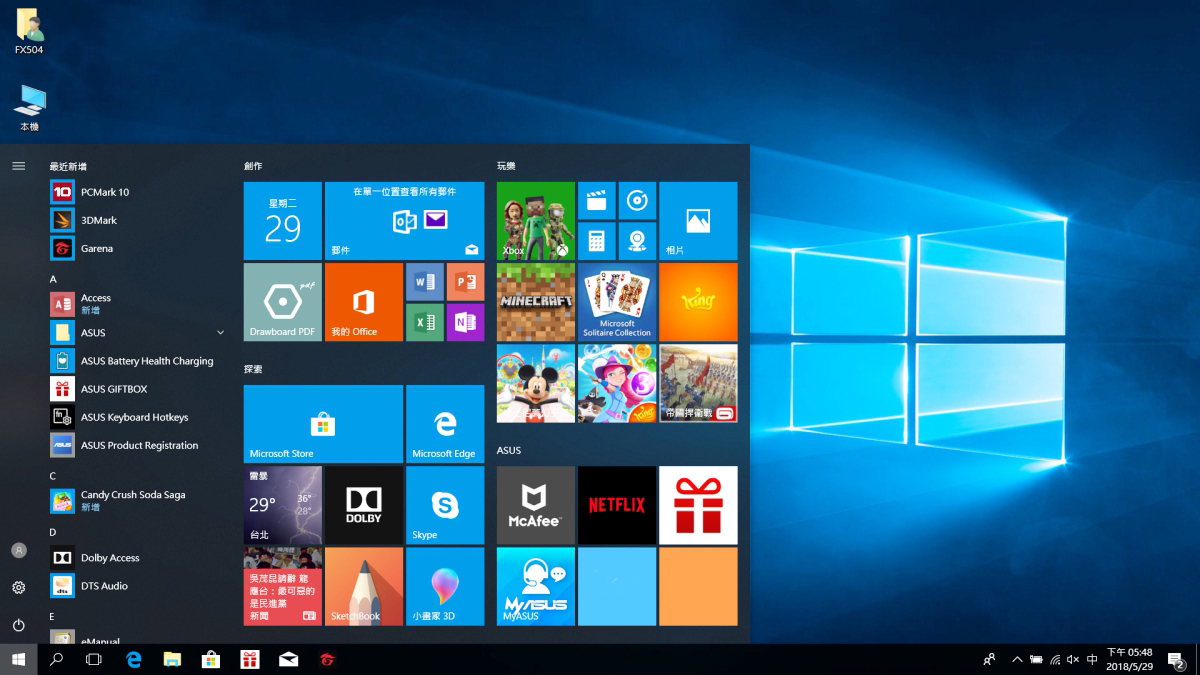Select the FX504 desktop folder
Screen dimensions: 1200x675
pos(29,31)
